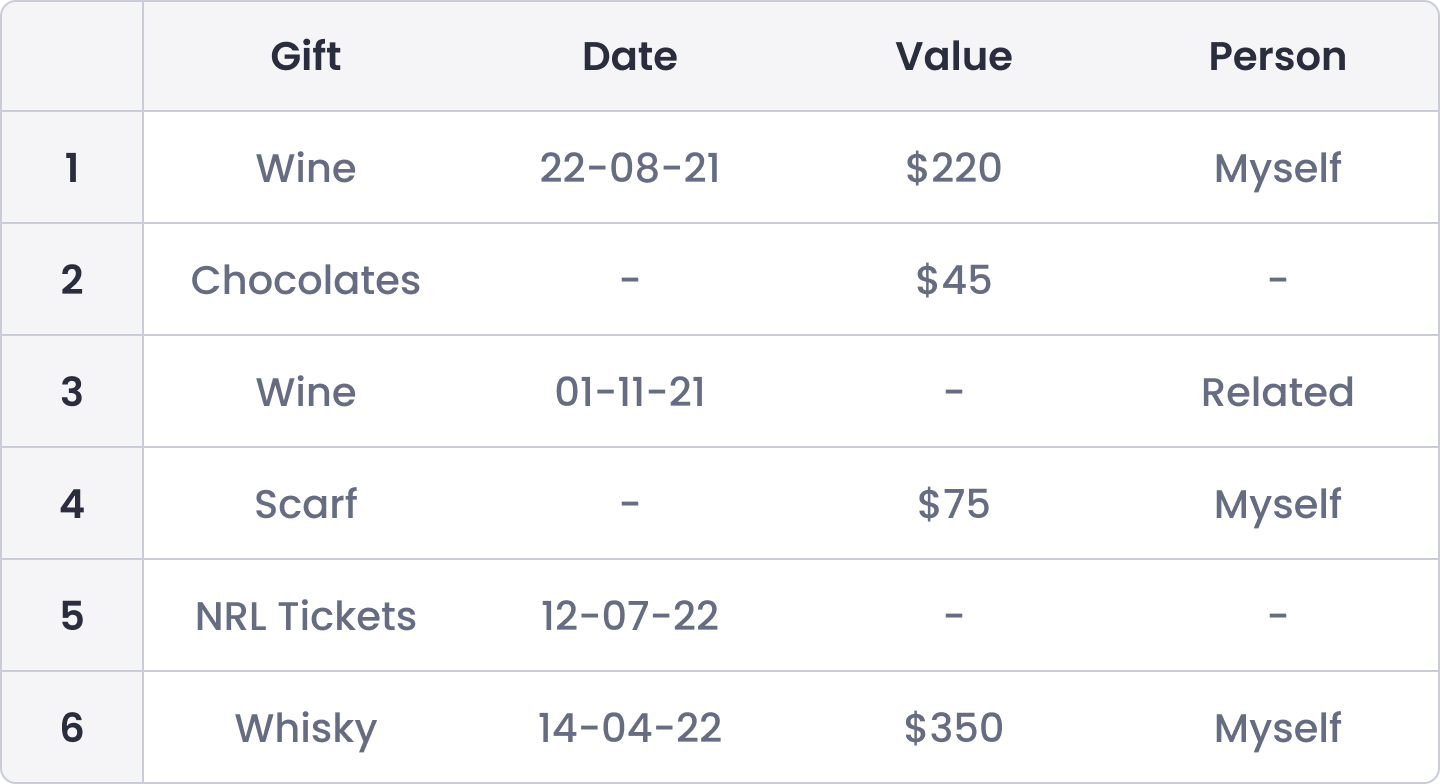
Task: Select row number 1 header
Action: [x=72, y=167]
